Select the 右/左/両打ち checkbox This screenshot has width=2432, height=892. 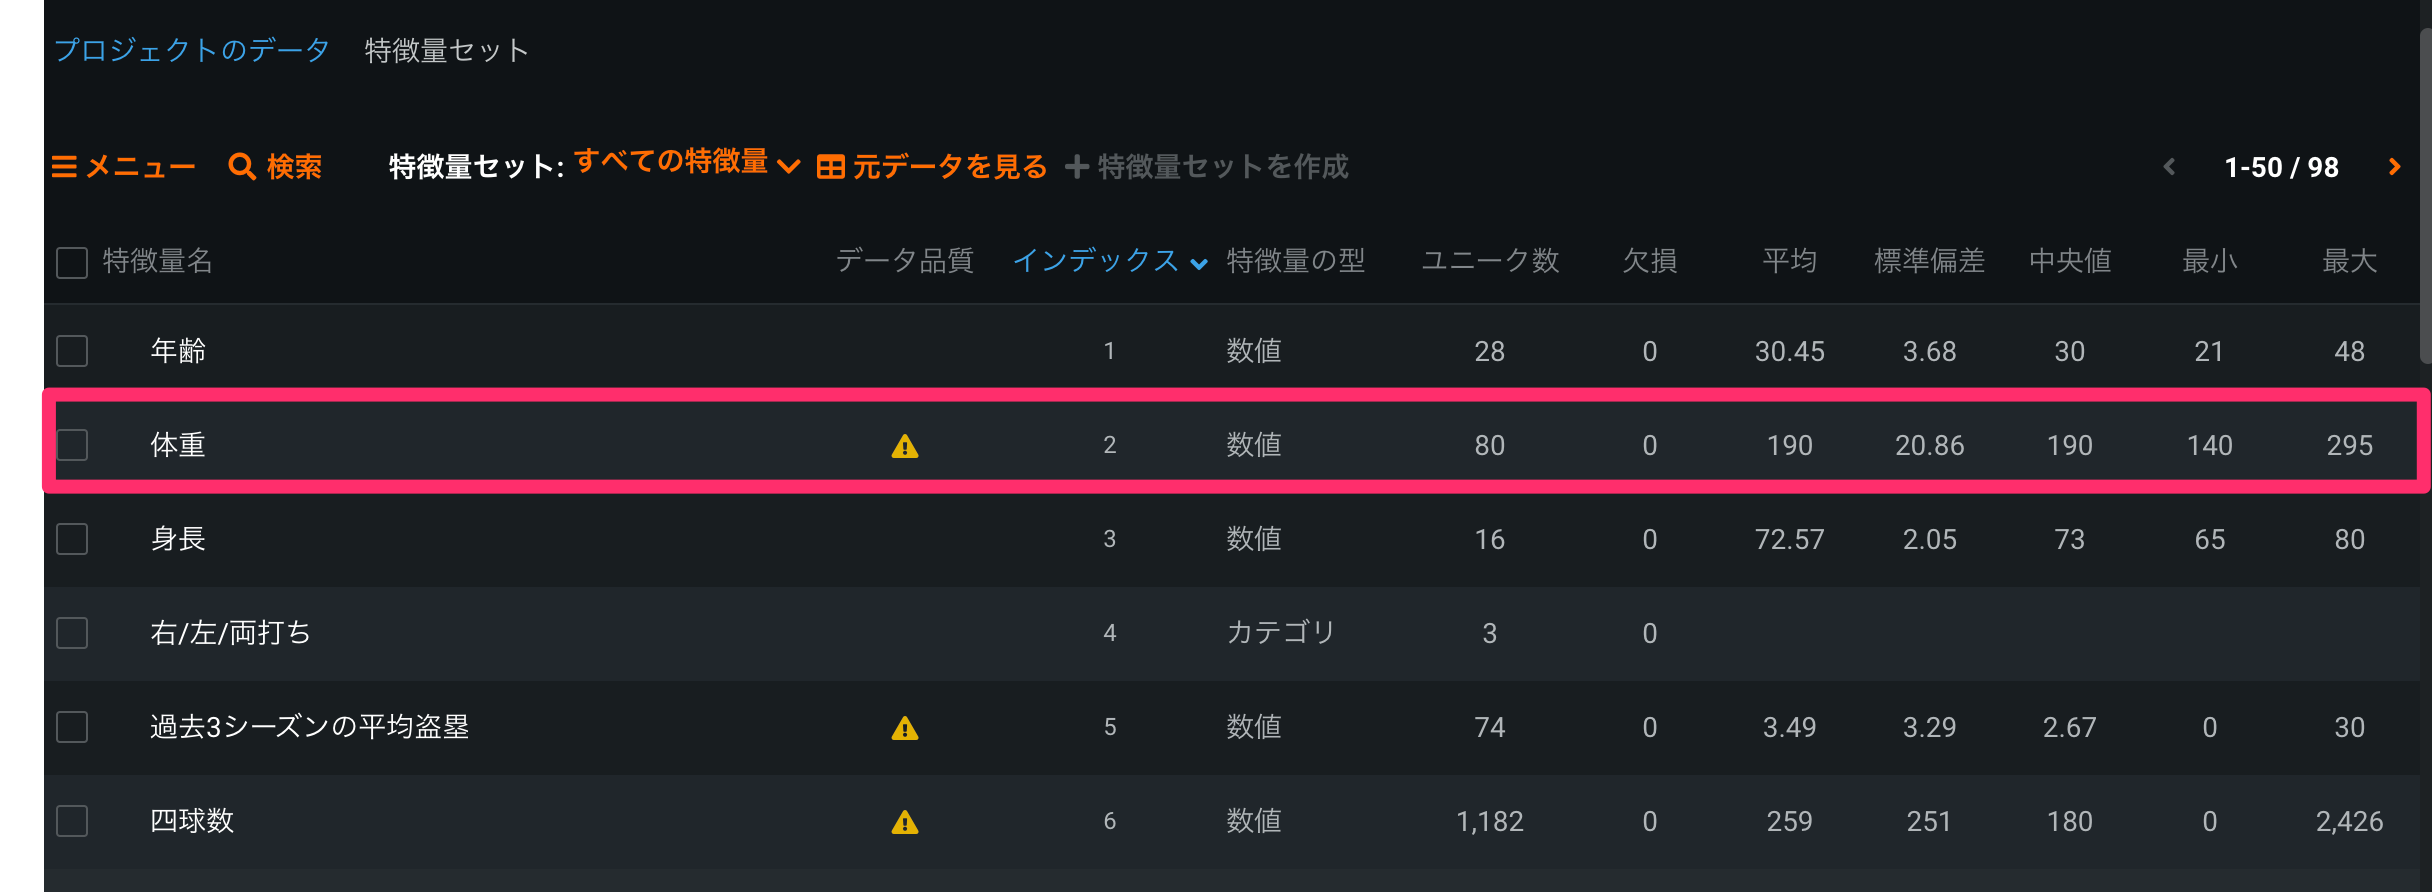72,633
